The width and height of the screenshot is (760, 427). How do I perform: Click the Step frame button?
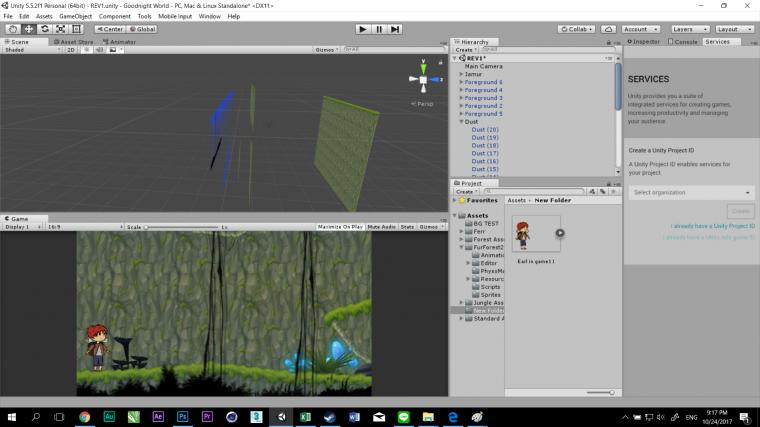(396, 29)
